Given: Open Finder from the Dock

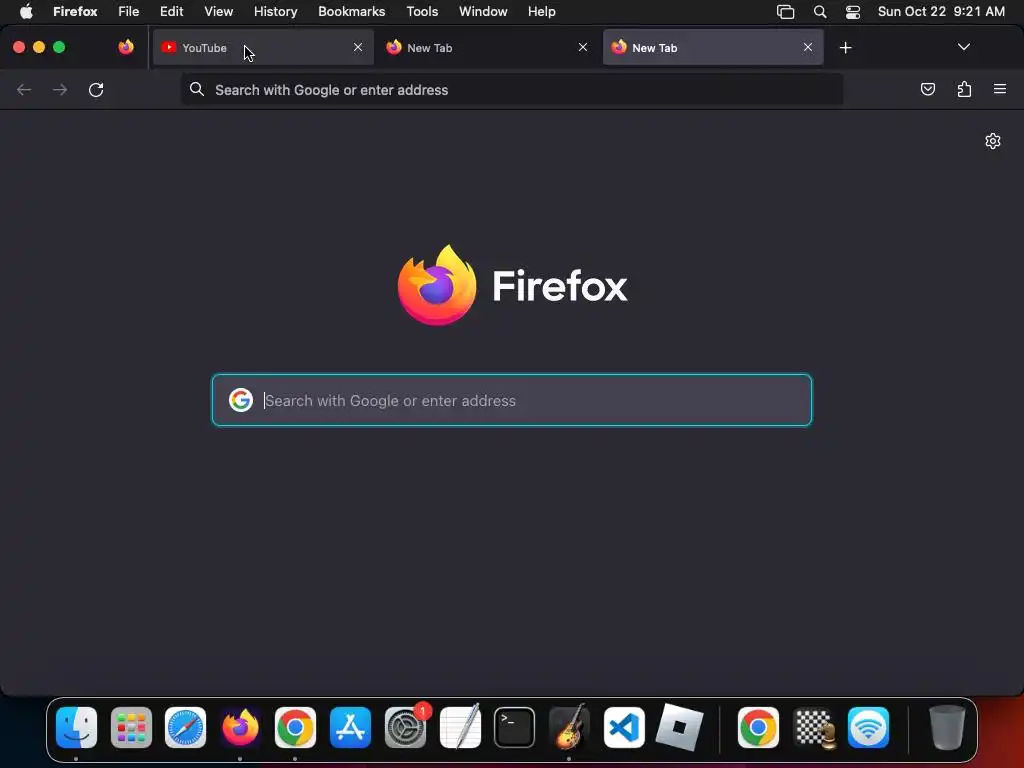Looking at the screenshot, I should pyautogui.click(x=76, y=727).
